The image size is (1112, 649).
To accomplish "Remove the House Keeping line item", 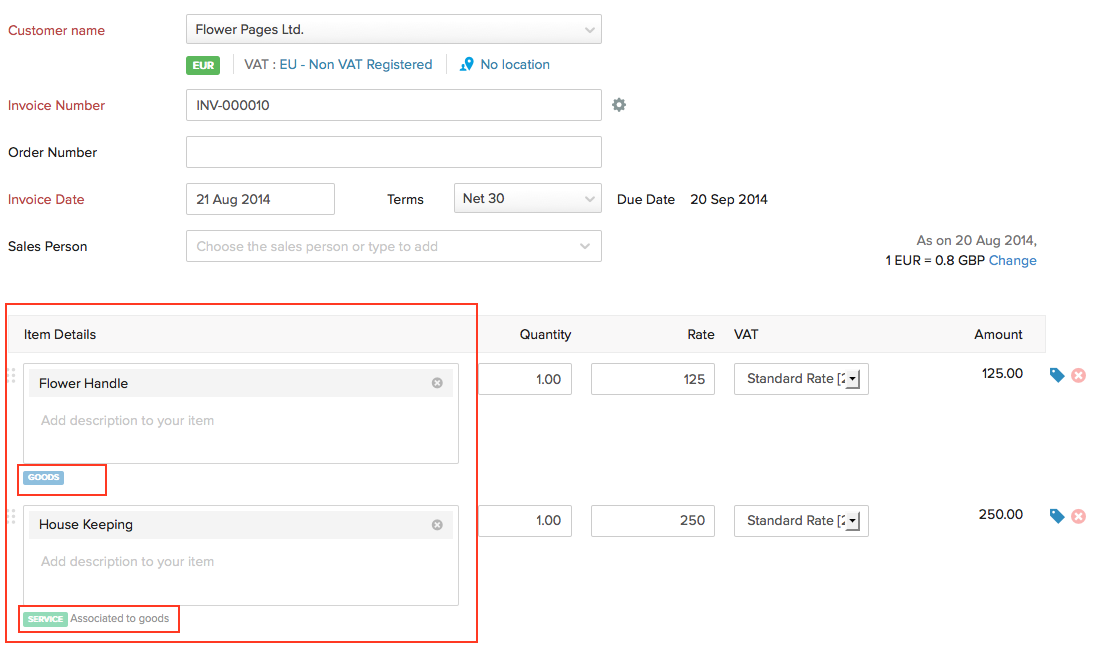I will click(x=1079, y=517).
